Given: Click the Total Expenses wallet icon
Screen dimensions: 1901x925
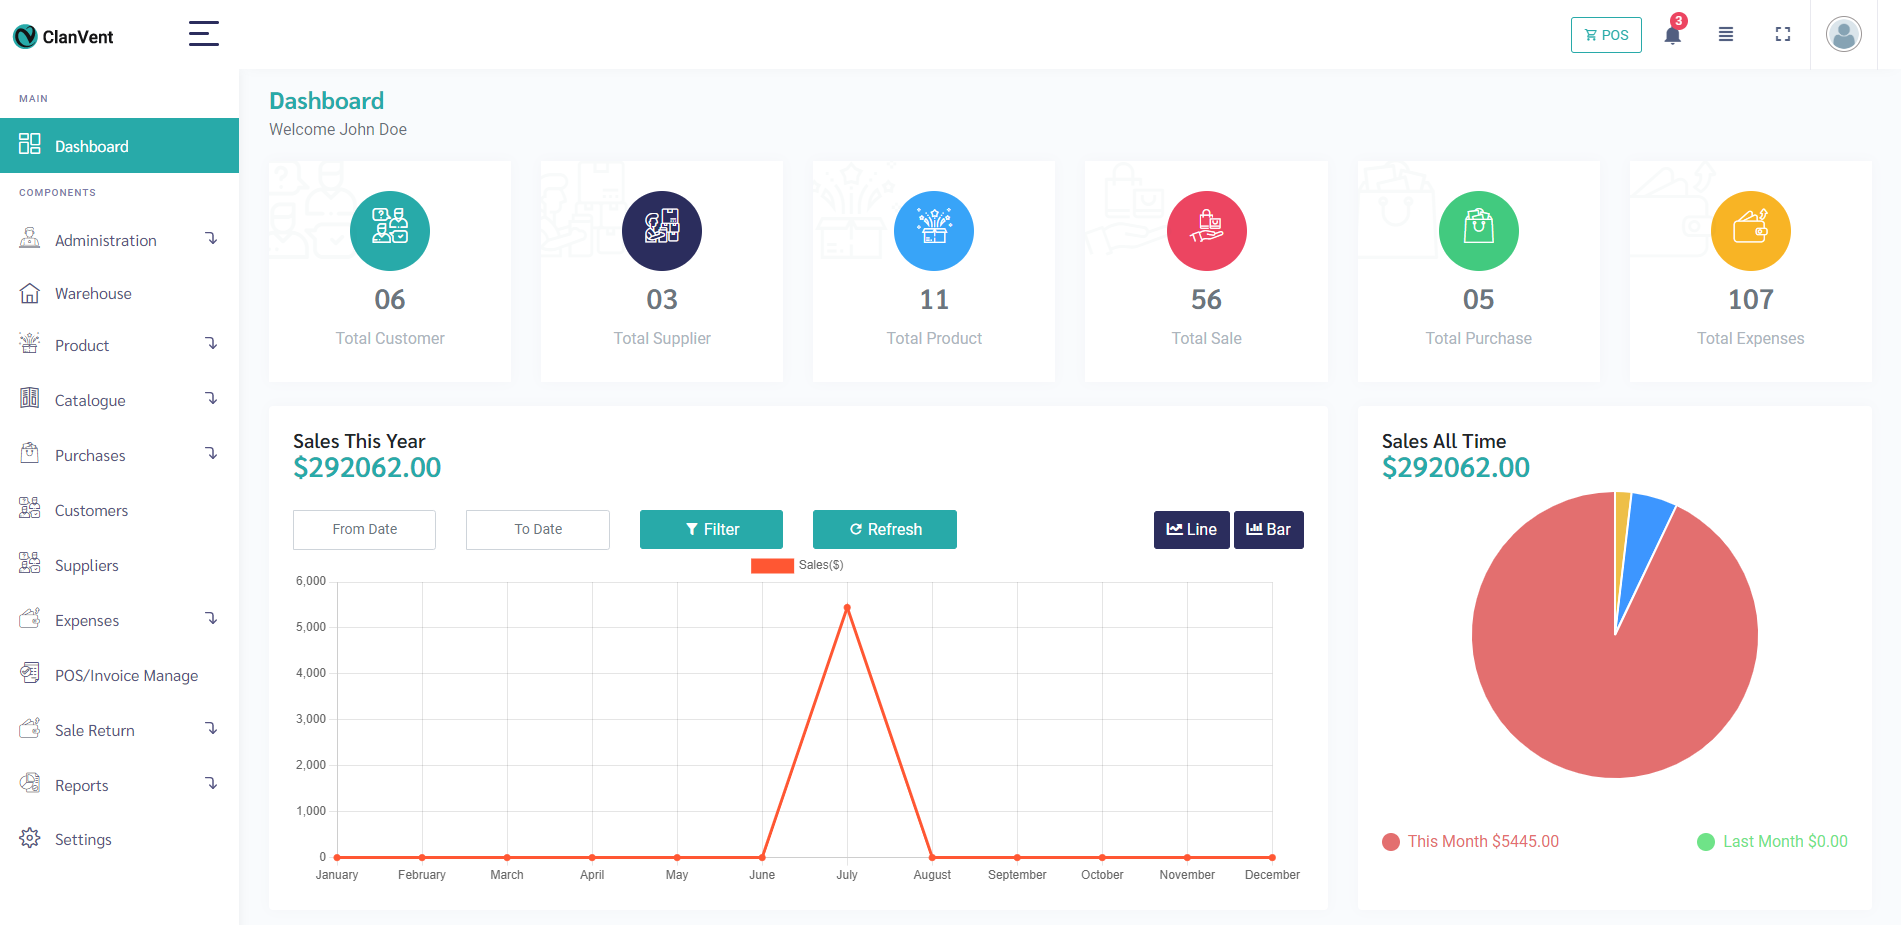Looking at the screenshot, I should pyautogui.click(x=1750, y=231).
